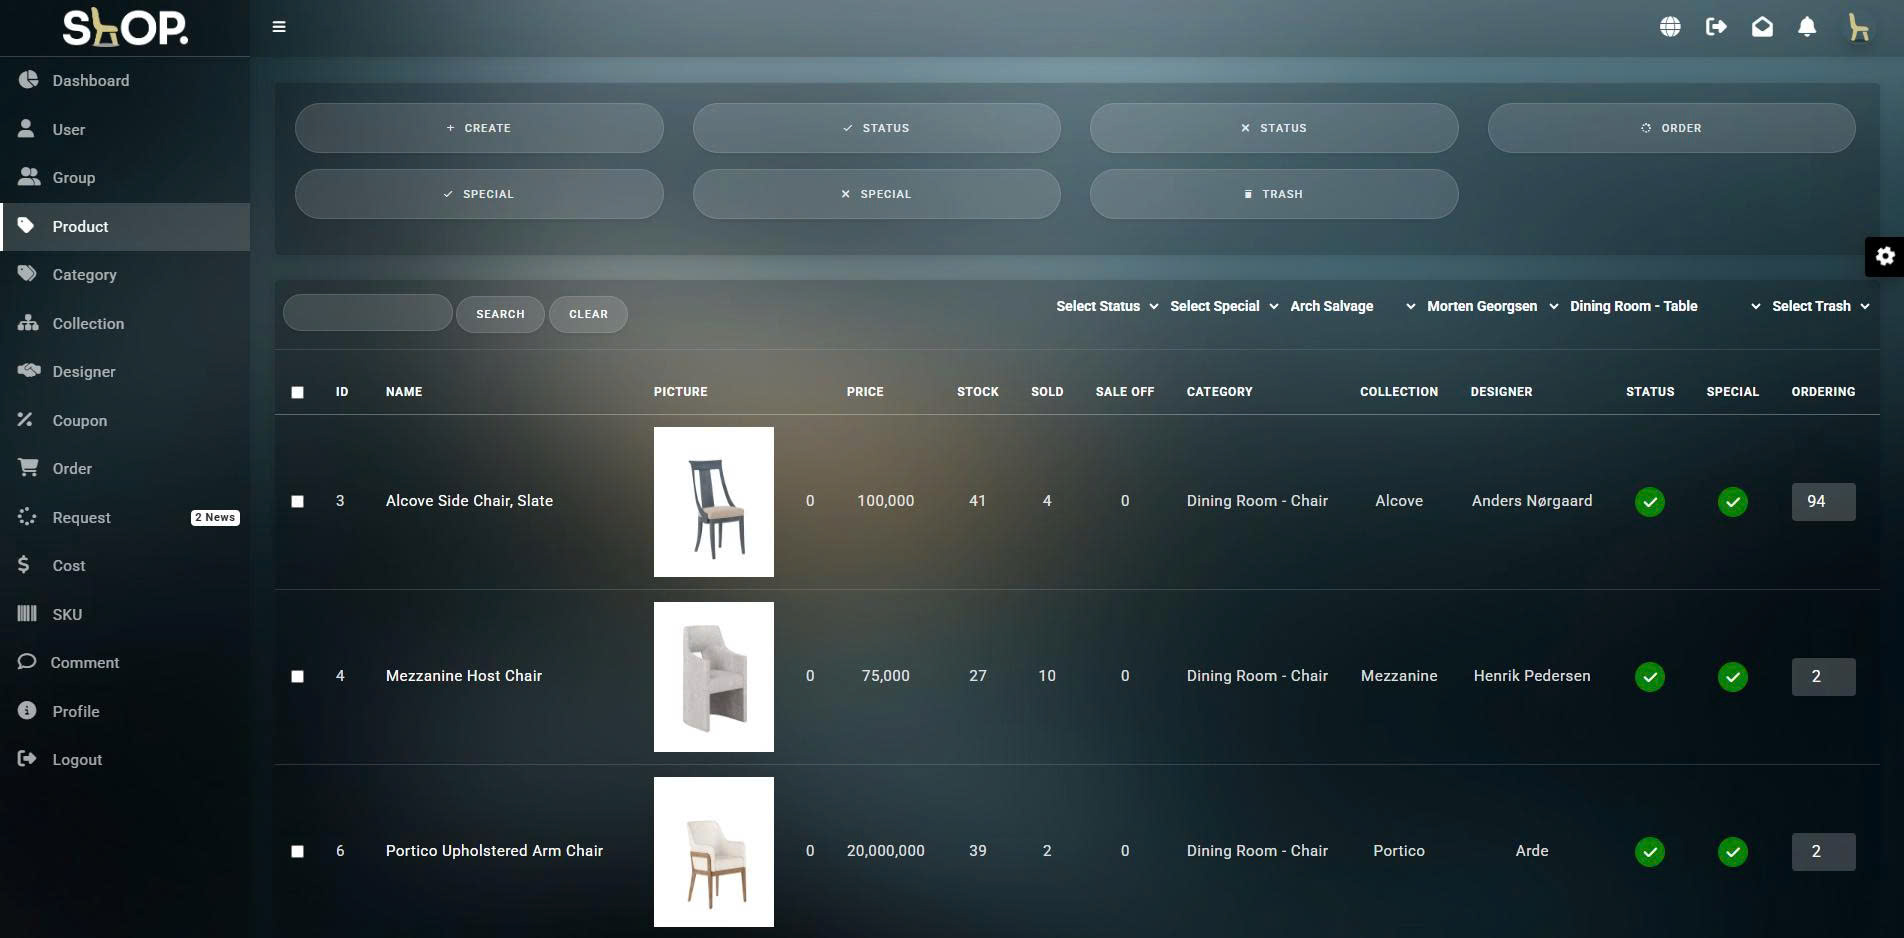Open the envelope messages icon
The width and height of the screenshot is (1904, 938).
(x=1762, y=27)
